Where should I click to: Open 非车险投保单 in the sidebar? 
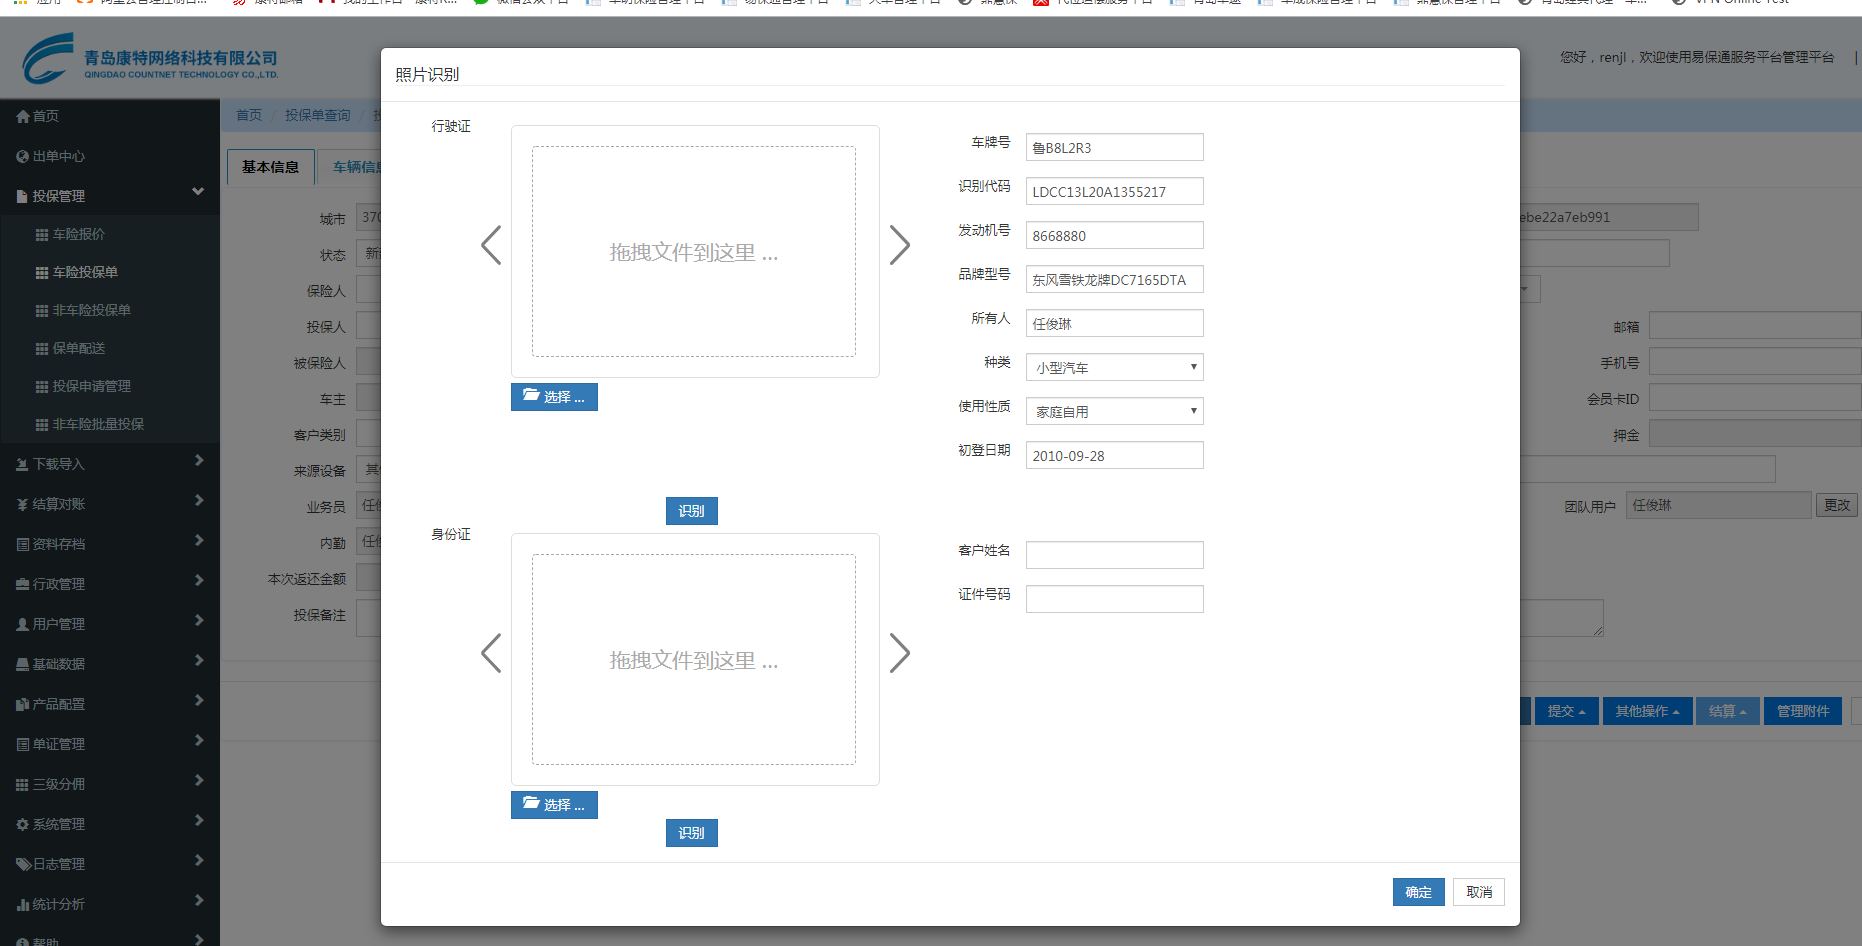tap(92, 310)
